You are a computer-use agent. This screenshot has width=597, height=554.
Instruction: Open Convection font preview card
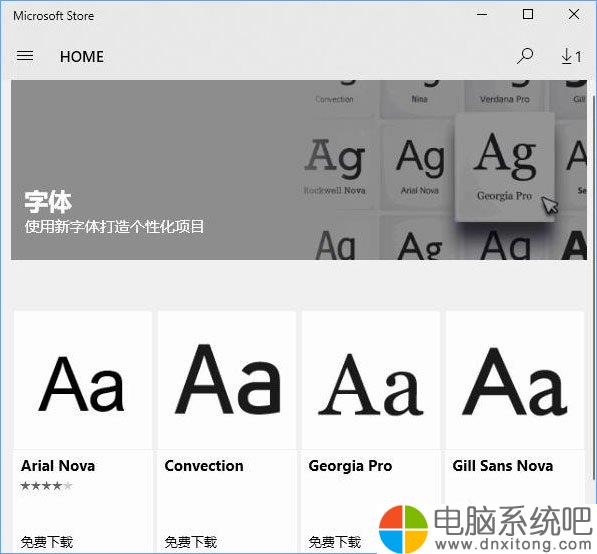coord(227,380)
